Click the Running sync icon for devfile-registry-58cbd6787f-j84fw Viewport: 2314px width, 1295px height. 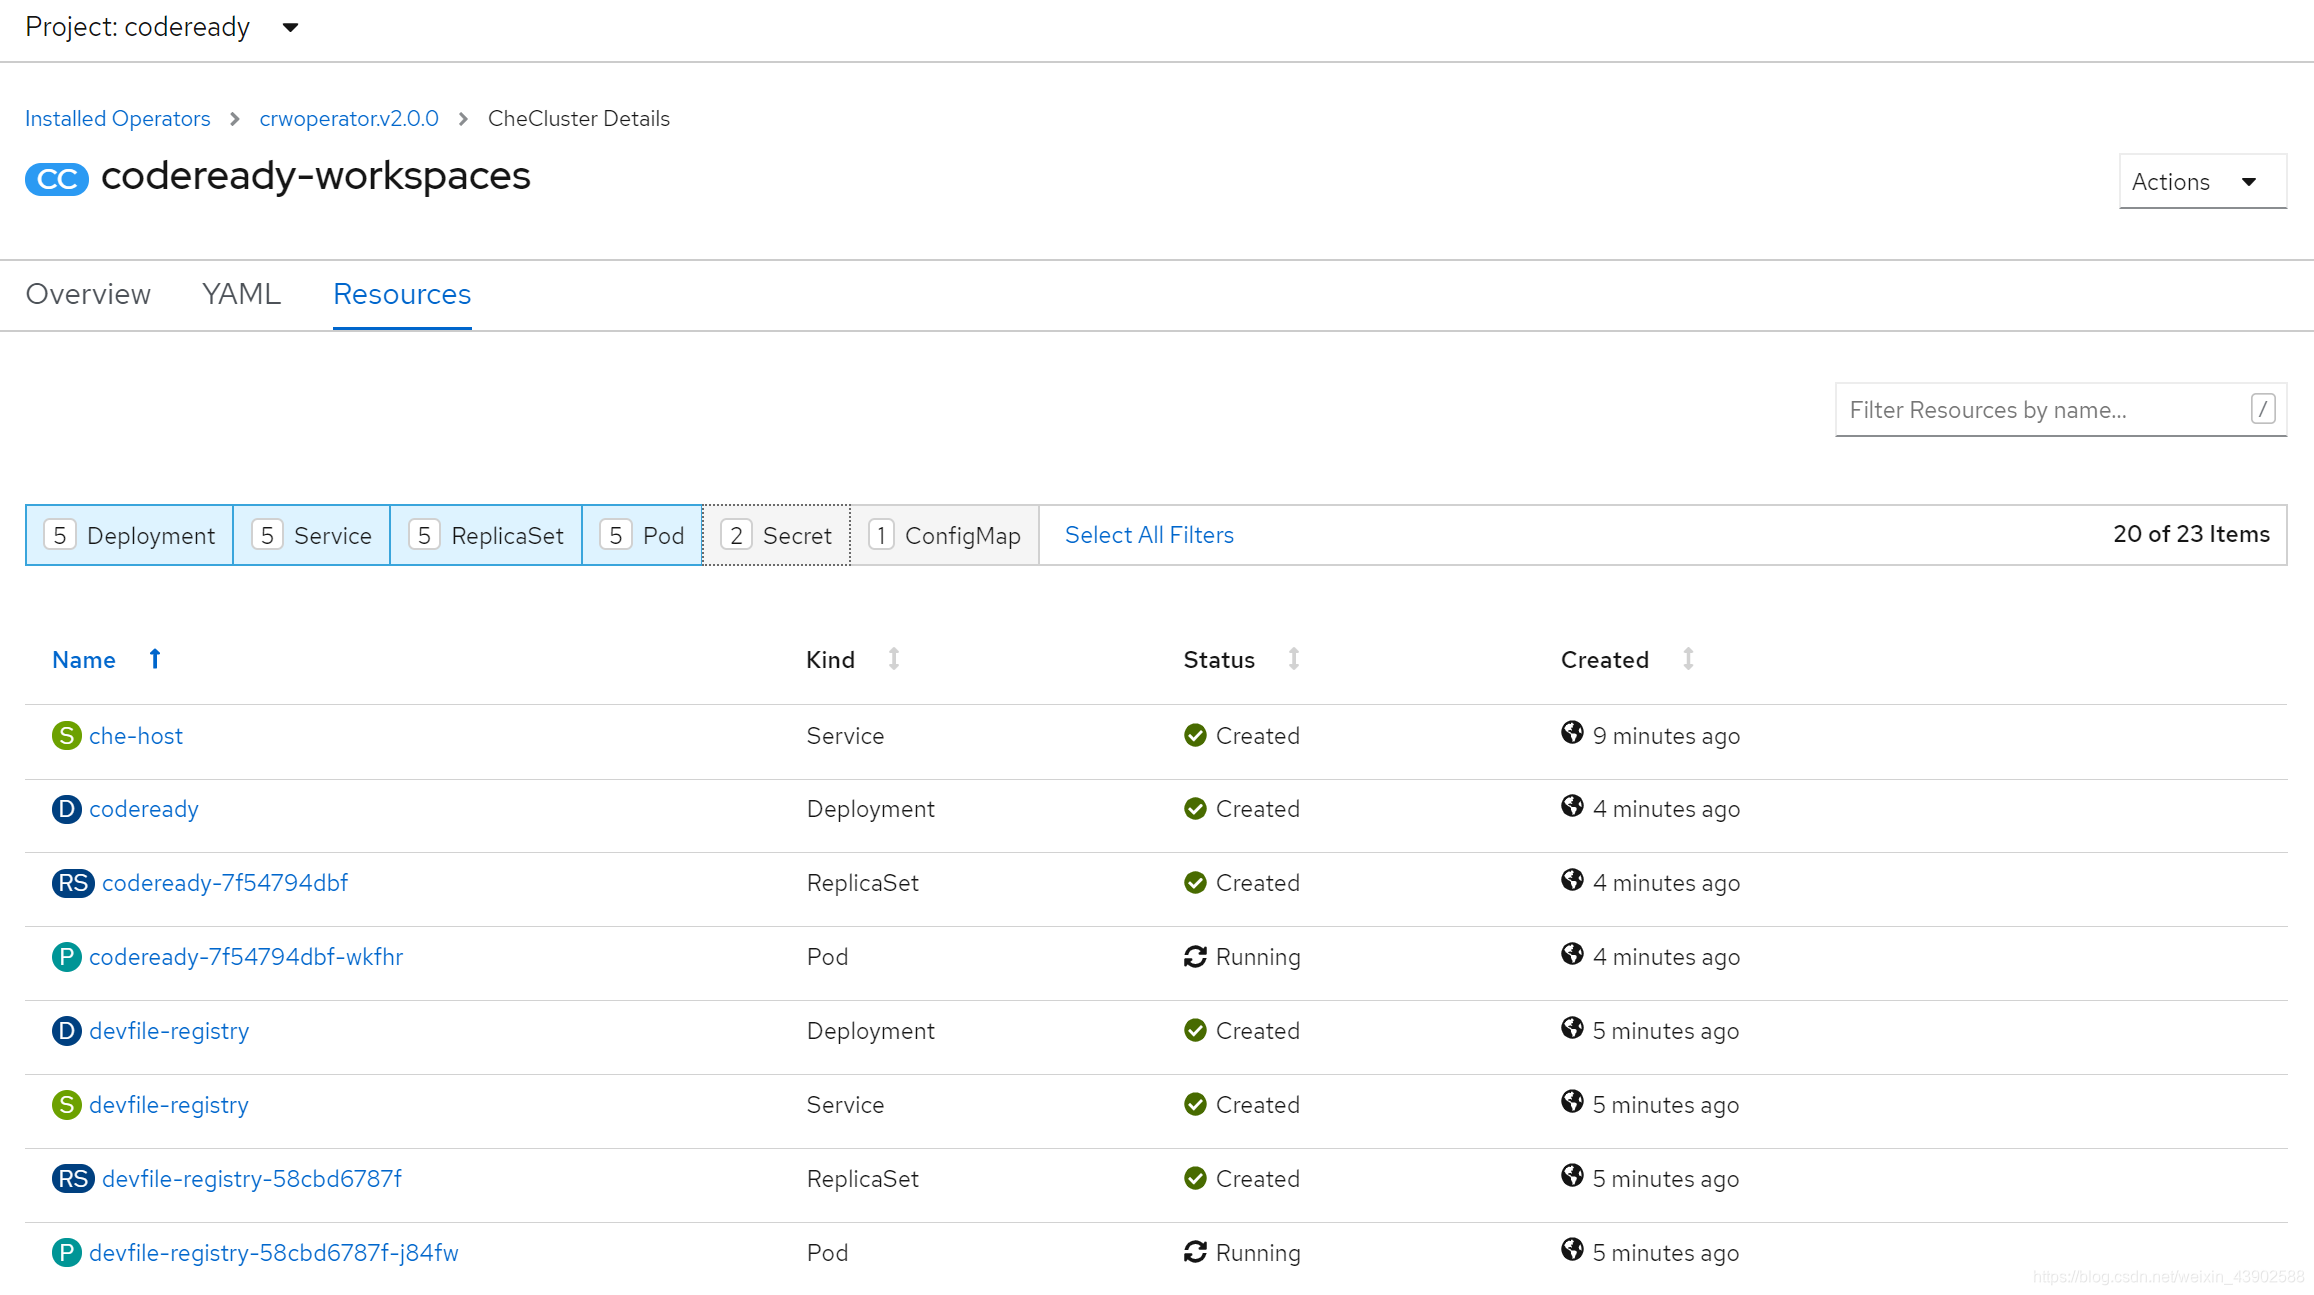[x=1195, y=1252]
